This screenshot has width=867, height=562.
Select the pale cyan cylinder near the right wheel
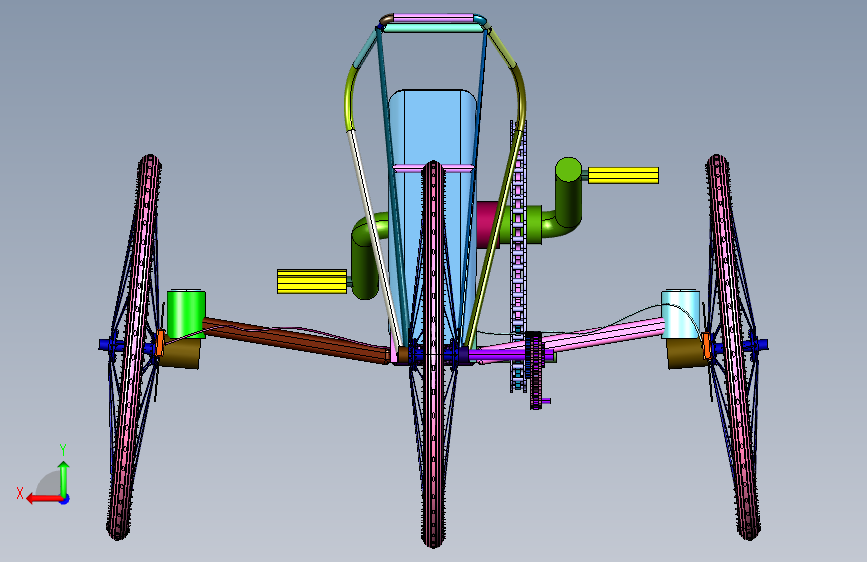coord(681,314)
